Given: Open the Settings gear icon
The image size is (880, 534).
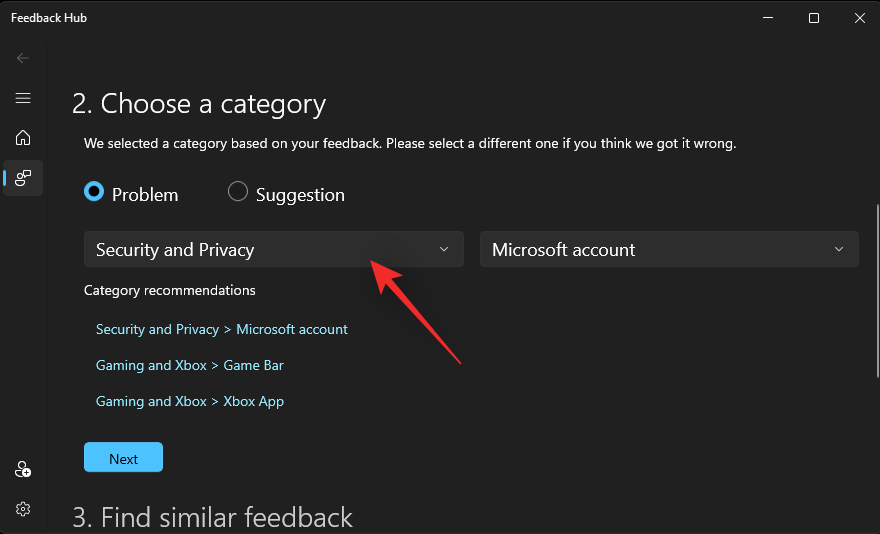Looking at the screenshot, I should tap(23, 509).
